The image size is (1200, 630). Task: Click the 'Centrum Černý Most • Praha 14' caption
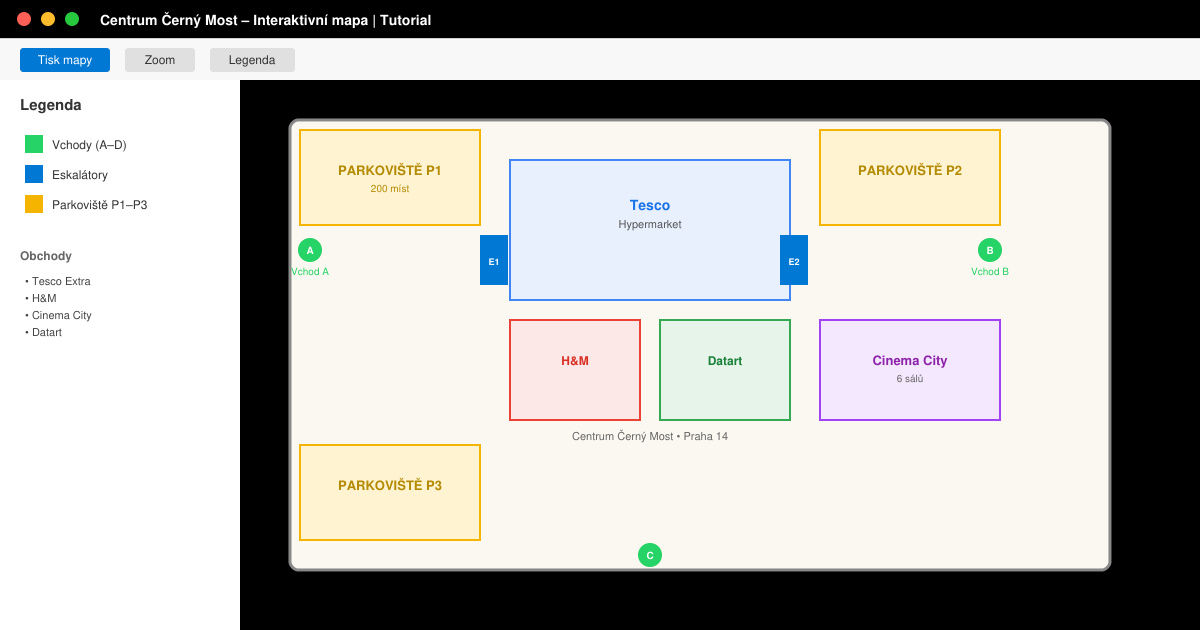pyautogui.click(x=650, y=436)
